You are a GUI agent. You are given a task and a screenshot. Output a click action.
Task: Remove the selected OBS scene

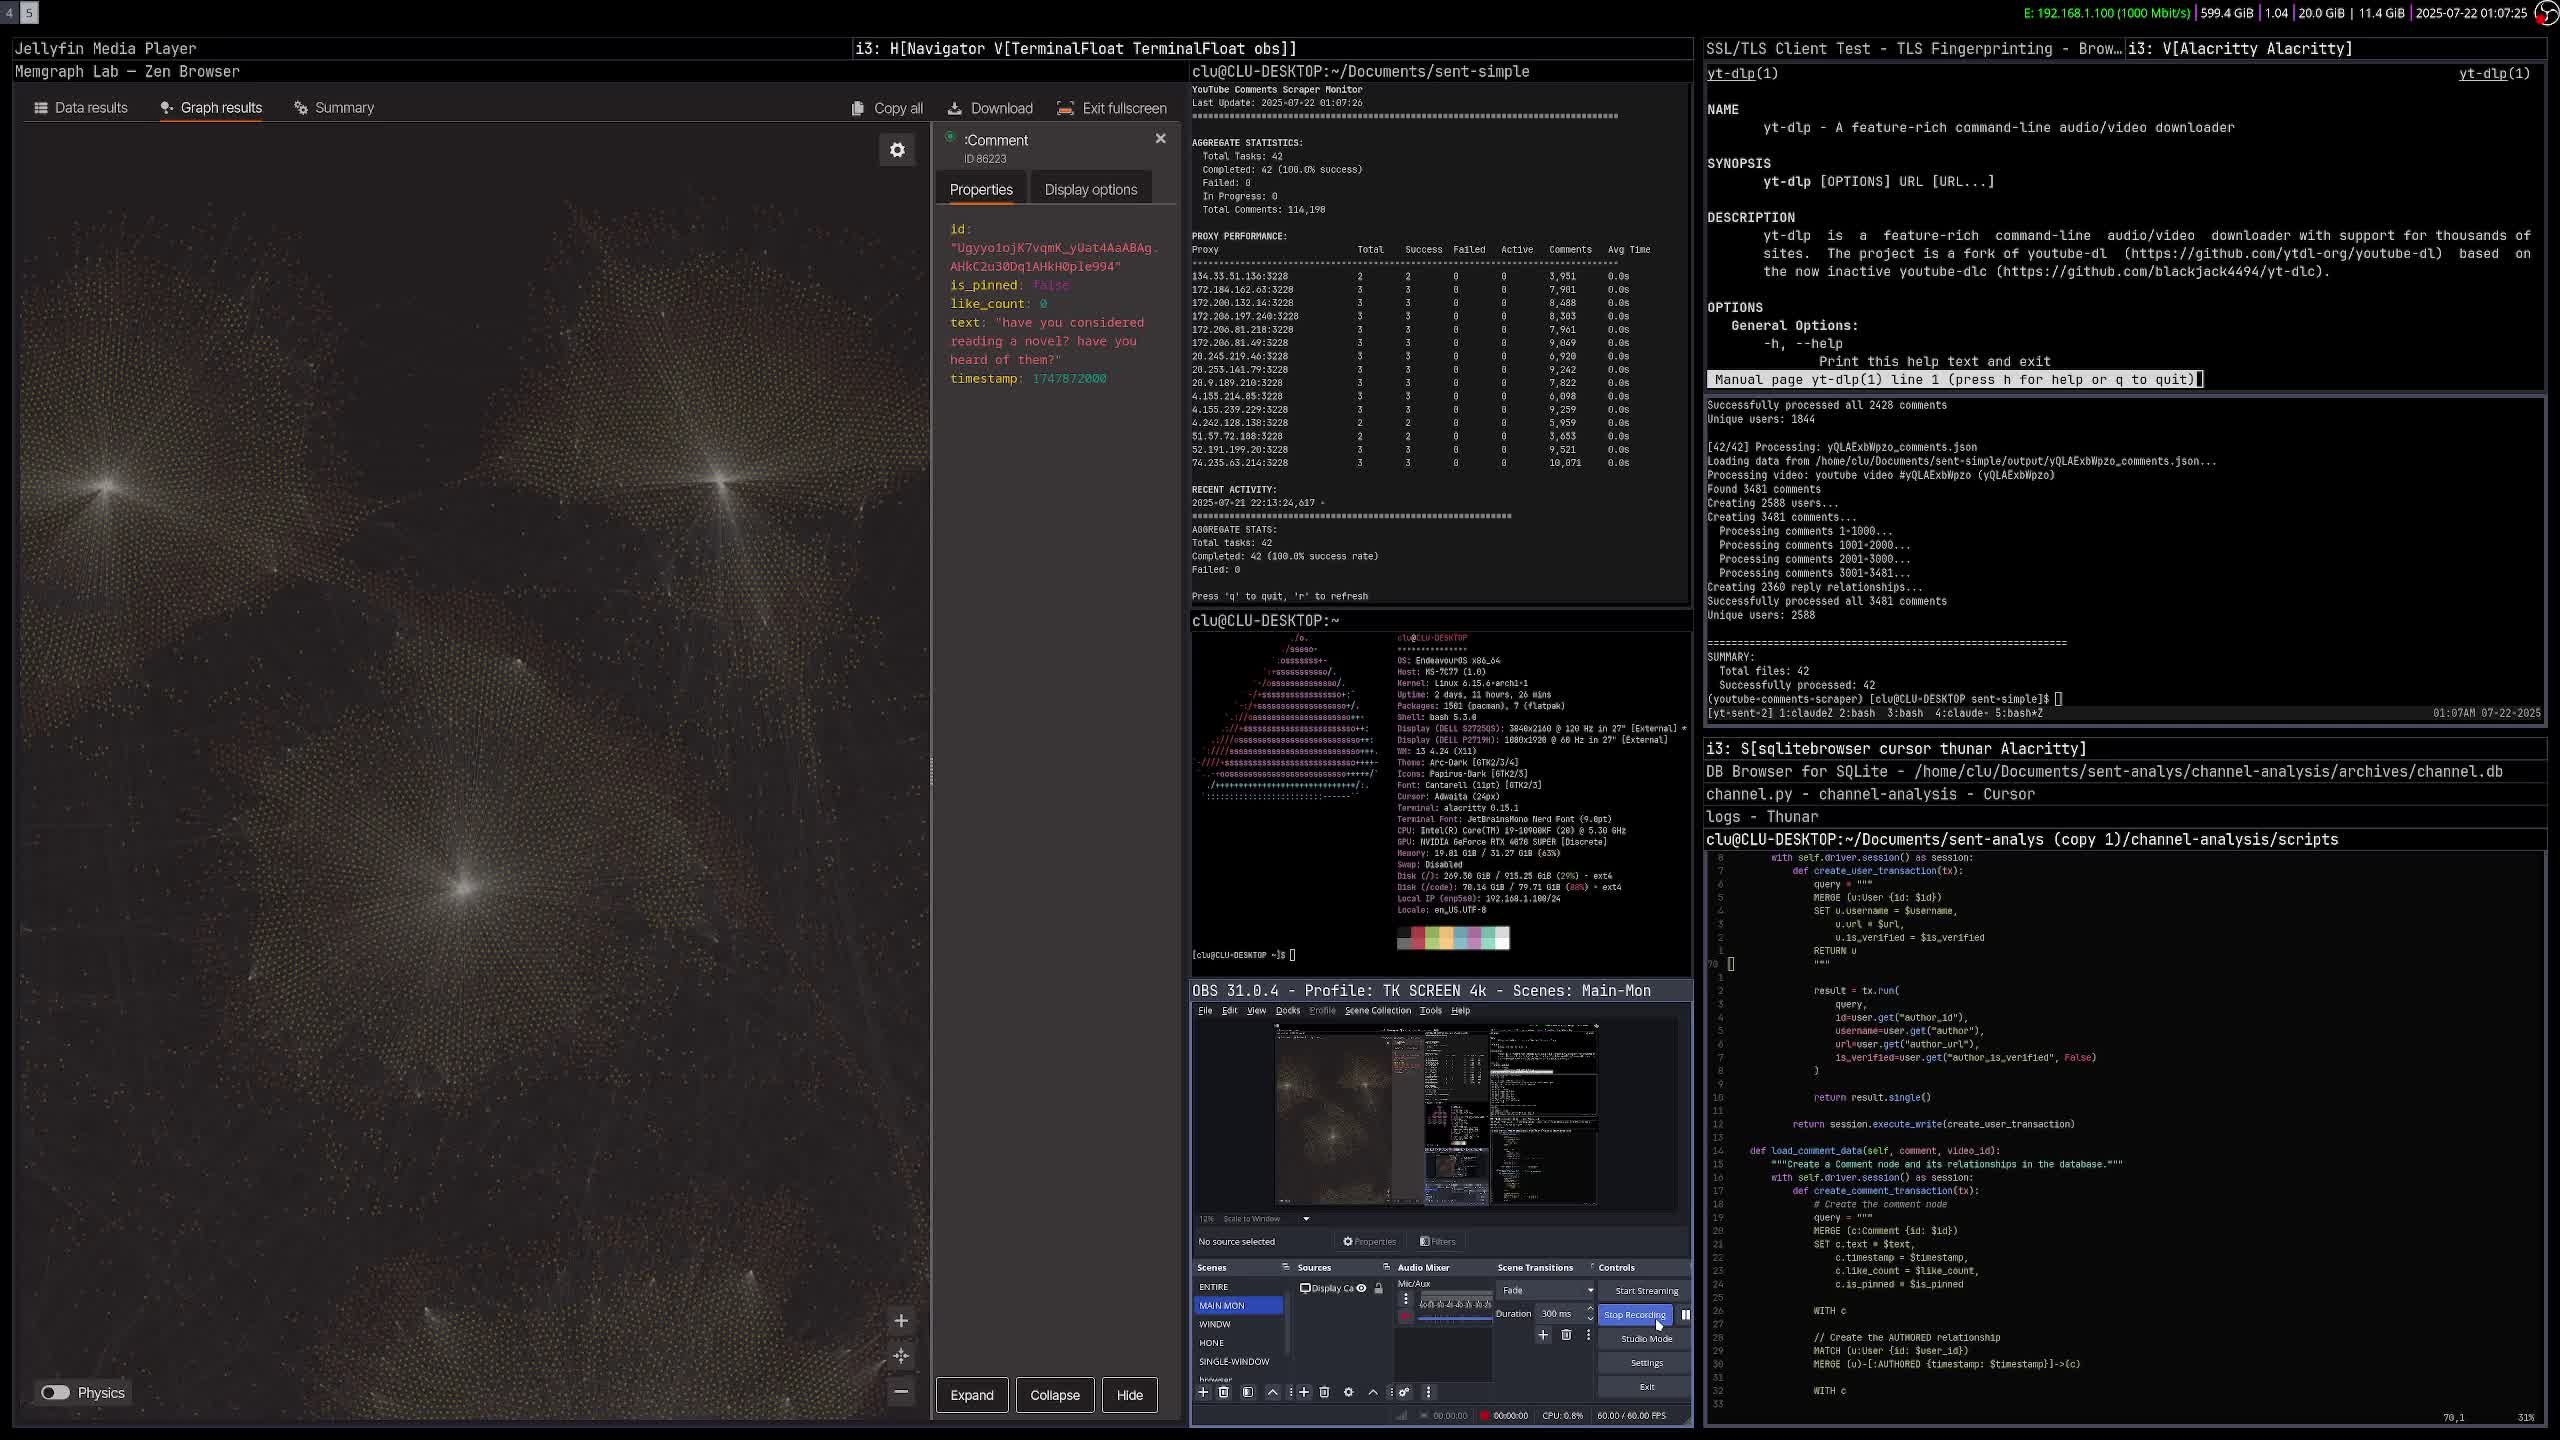click(1223, 1392)
